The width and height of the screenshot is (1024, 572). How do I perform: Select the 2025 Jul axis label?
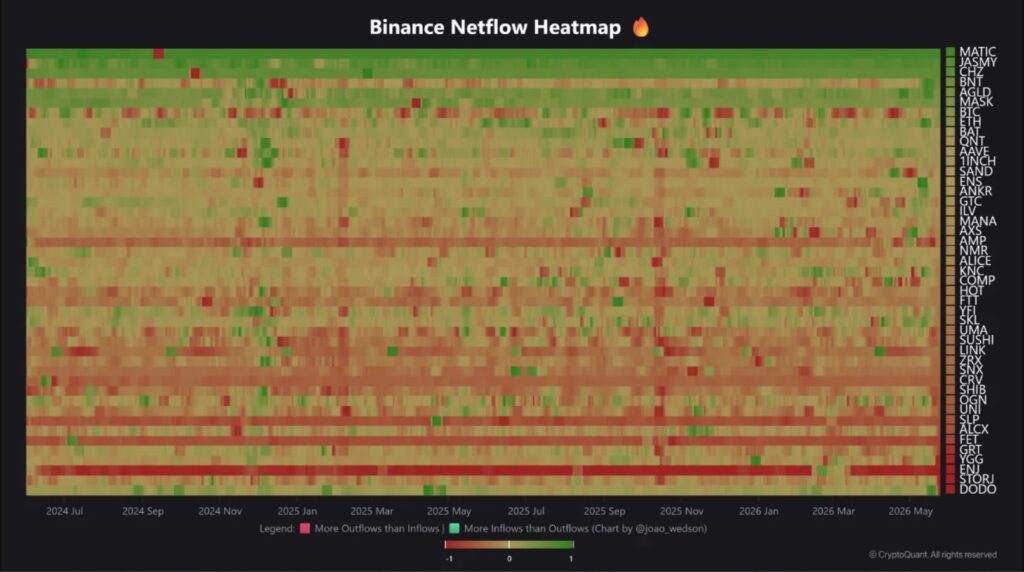pyautogui.click(x=526, y=511)
